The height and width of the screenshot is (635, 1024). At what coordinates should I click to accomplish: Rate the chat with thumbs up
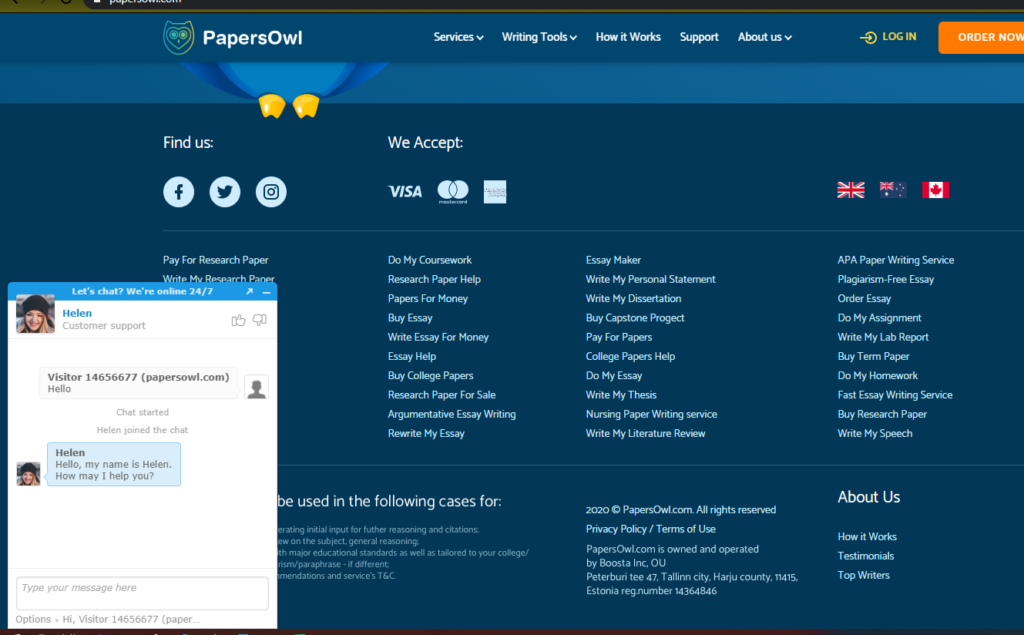click(x=238, y=319)
